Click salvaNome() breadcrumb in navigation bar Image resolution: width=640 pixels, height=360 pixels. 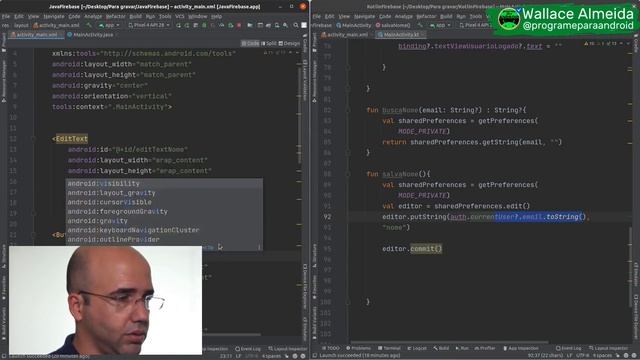(x=393, y=25)
